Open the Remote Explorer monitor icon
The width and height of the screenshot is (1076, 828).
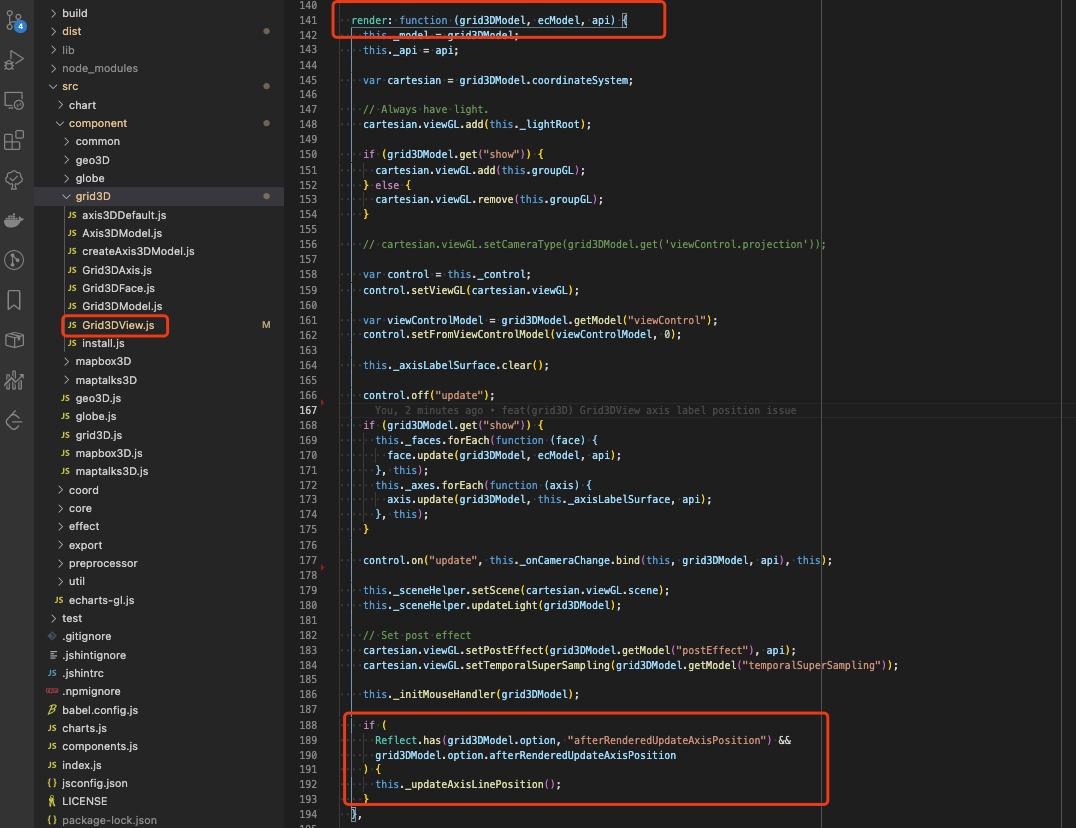[x=14, y=101]
